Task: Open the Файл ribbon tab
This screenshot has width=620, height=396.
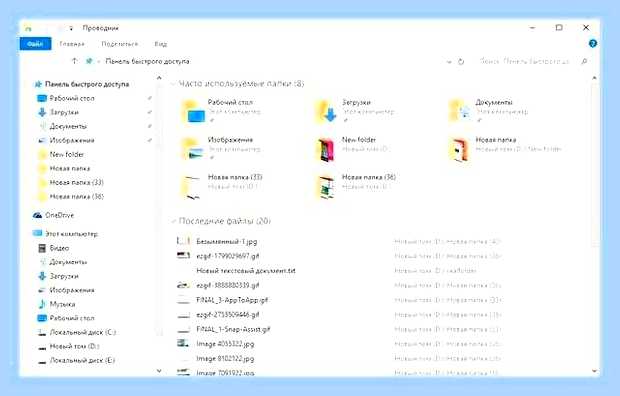Action: pos(35,44)
